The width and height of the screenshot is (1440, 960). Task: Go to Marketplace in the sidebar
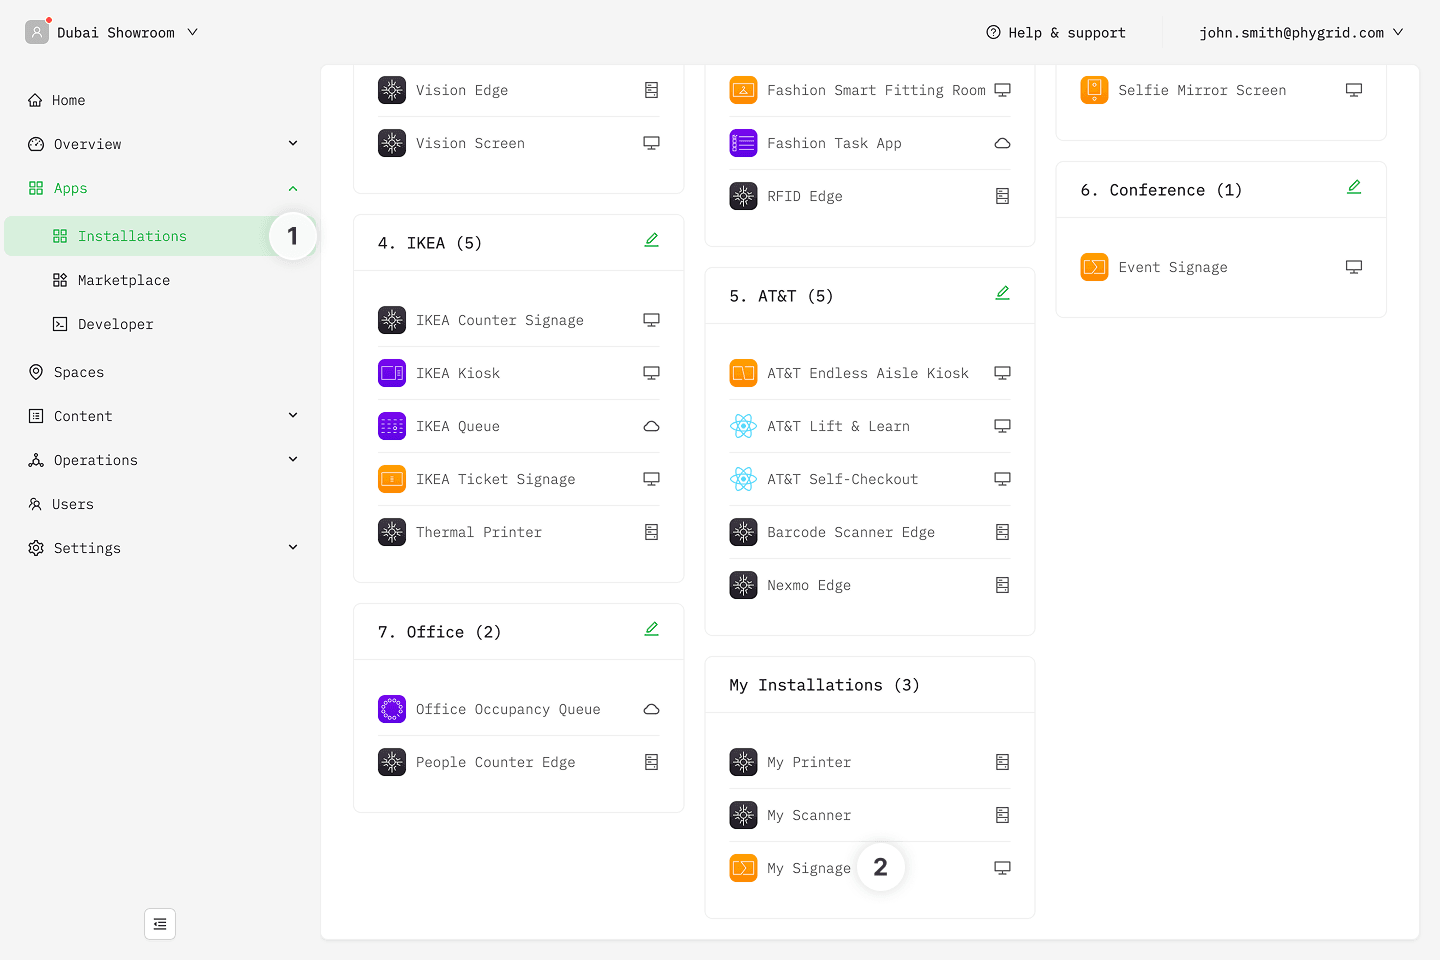[x=124, y=280]
